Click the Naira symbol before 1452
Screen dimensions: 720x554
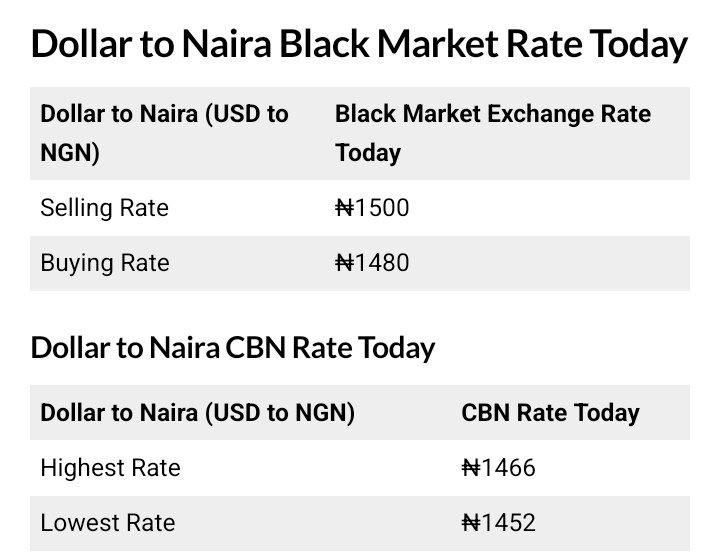(x=470, y=523)
